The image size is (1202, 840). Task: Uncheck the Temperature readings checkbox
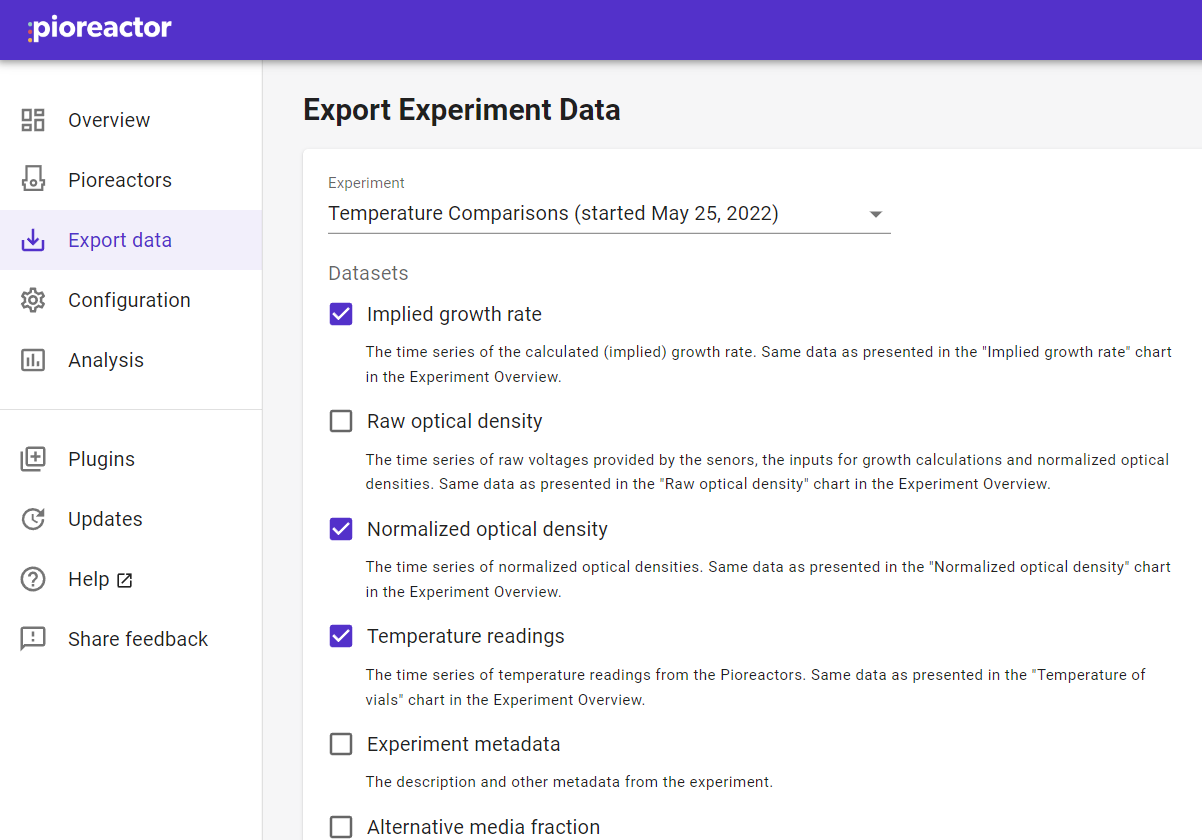tap(341, 636)
